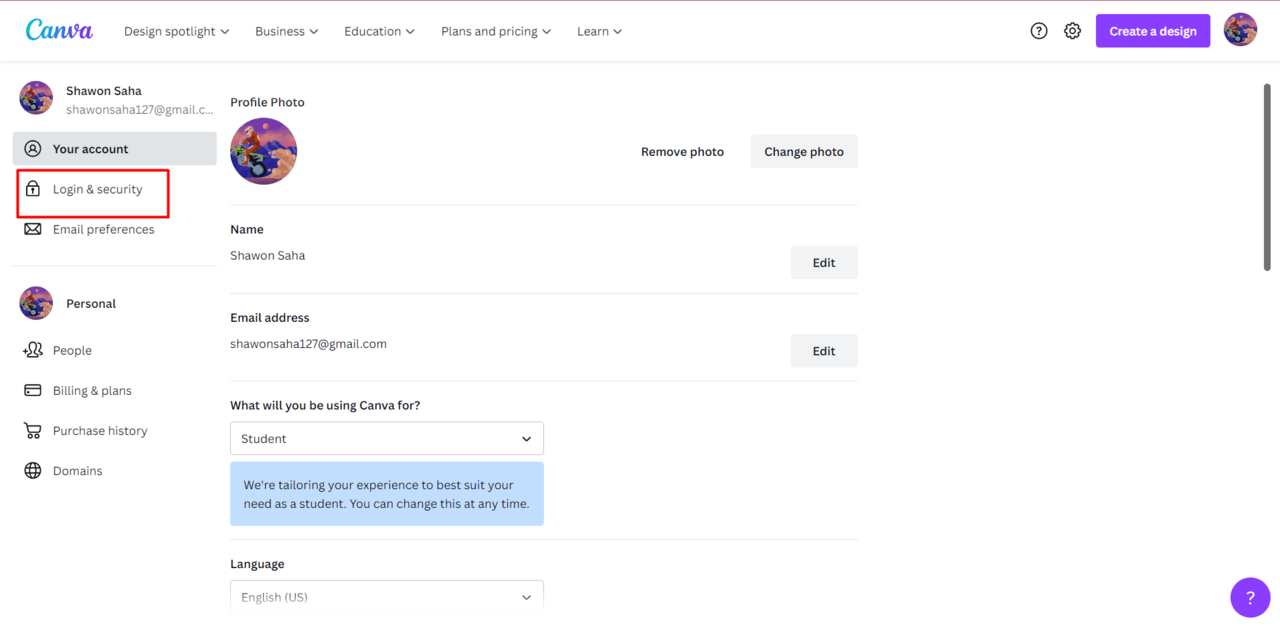Image resolution: width=1280 pixels, height=629 pixels.
Task: Click the Canva logo
Action: tap(59, 31)
